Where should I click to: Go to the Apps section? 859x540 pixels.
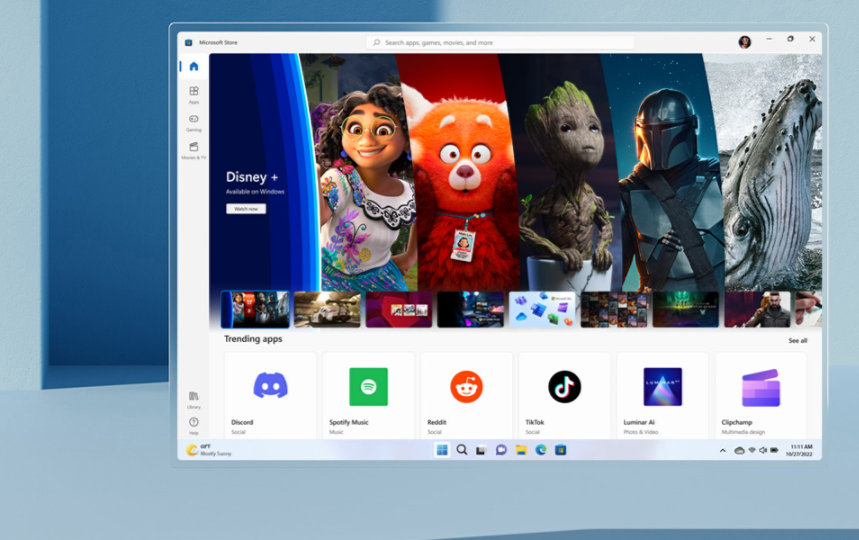click(193, 94)
